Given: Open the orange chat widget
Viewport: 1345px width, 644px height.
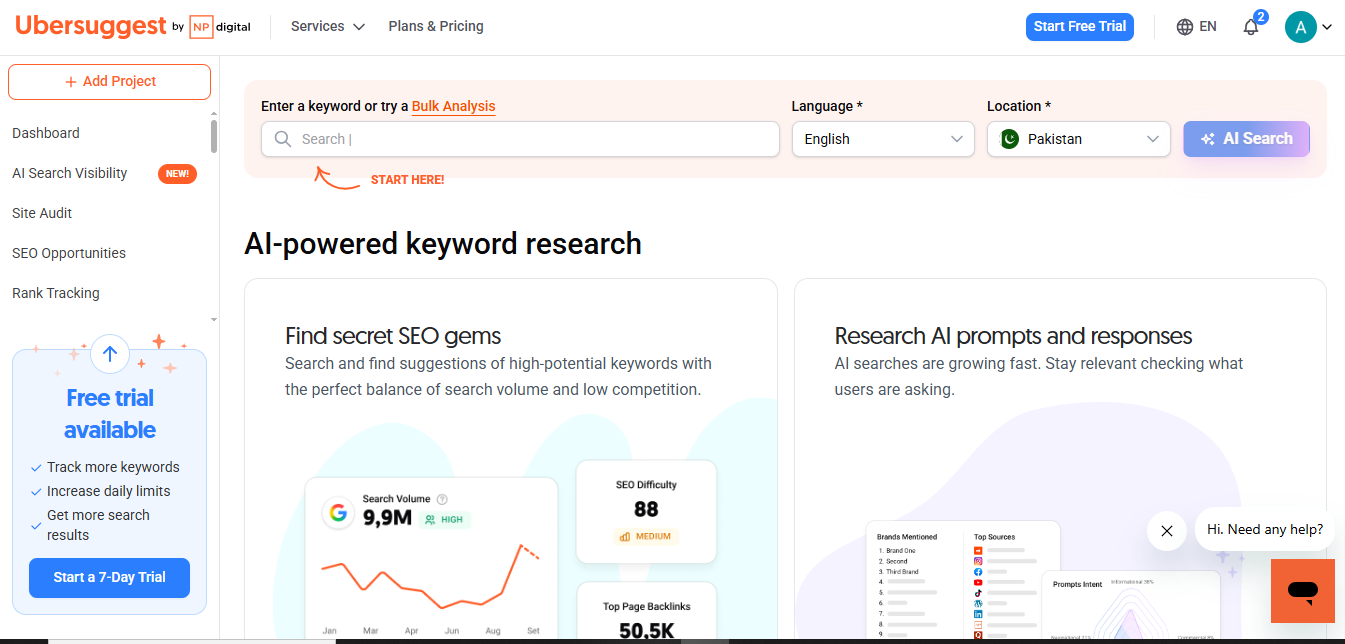Looking at the screenshot, I should click(x=1302, y=591).
